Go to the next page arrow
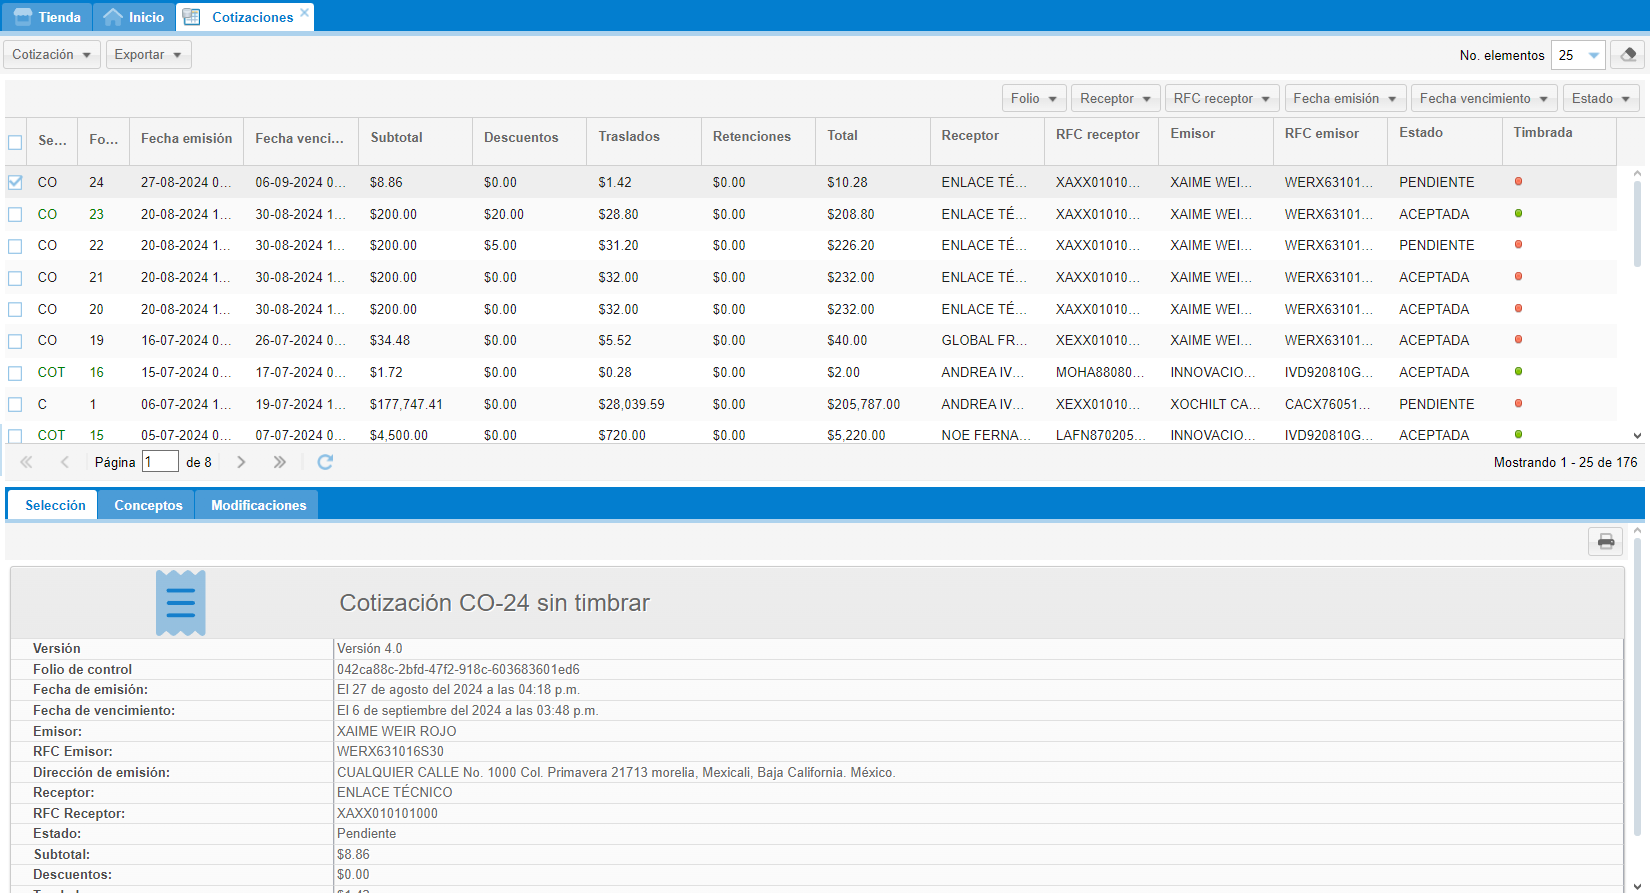Viewport: 1650px width, 893px height. coord(241,462)
